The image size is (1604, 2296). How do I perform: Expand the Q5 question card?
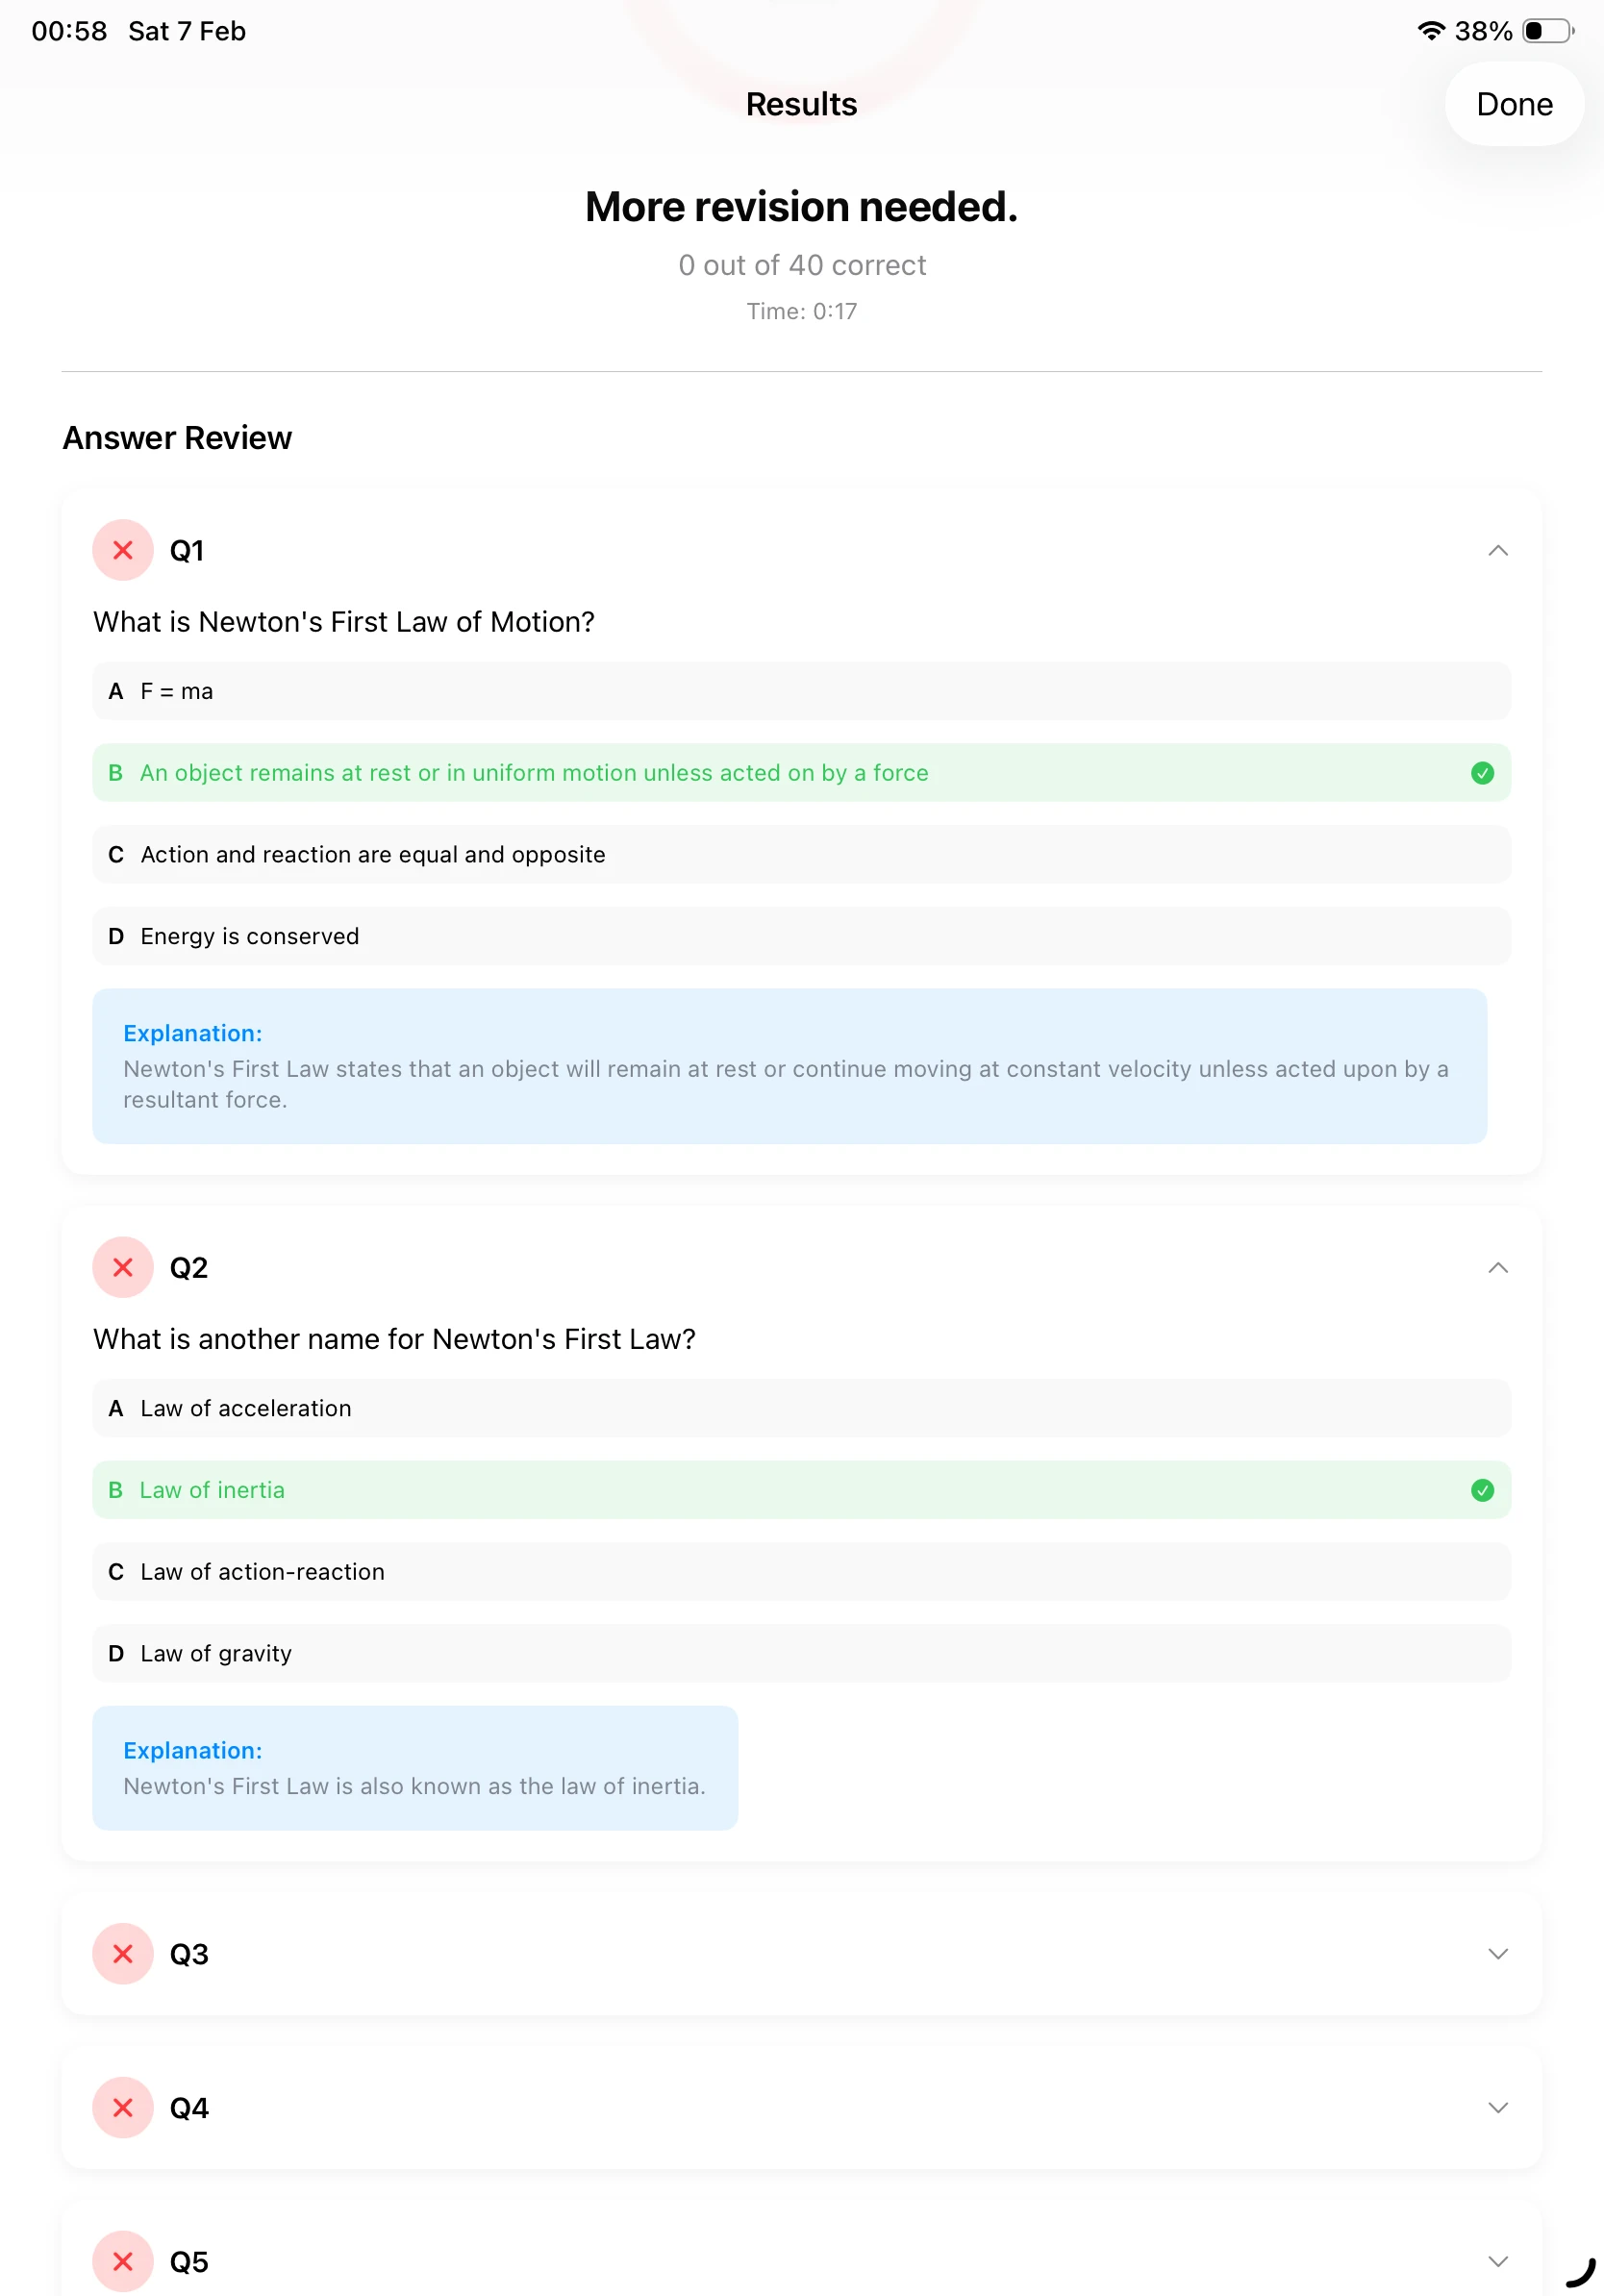coord(1497,2262)
